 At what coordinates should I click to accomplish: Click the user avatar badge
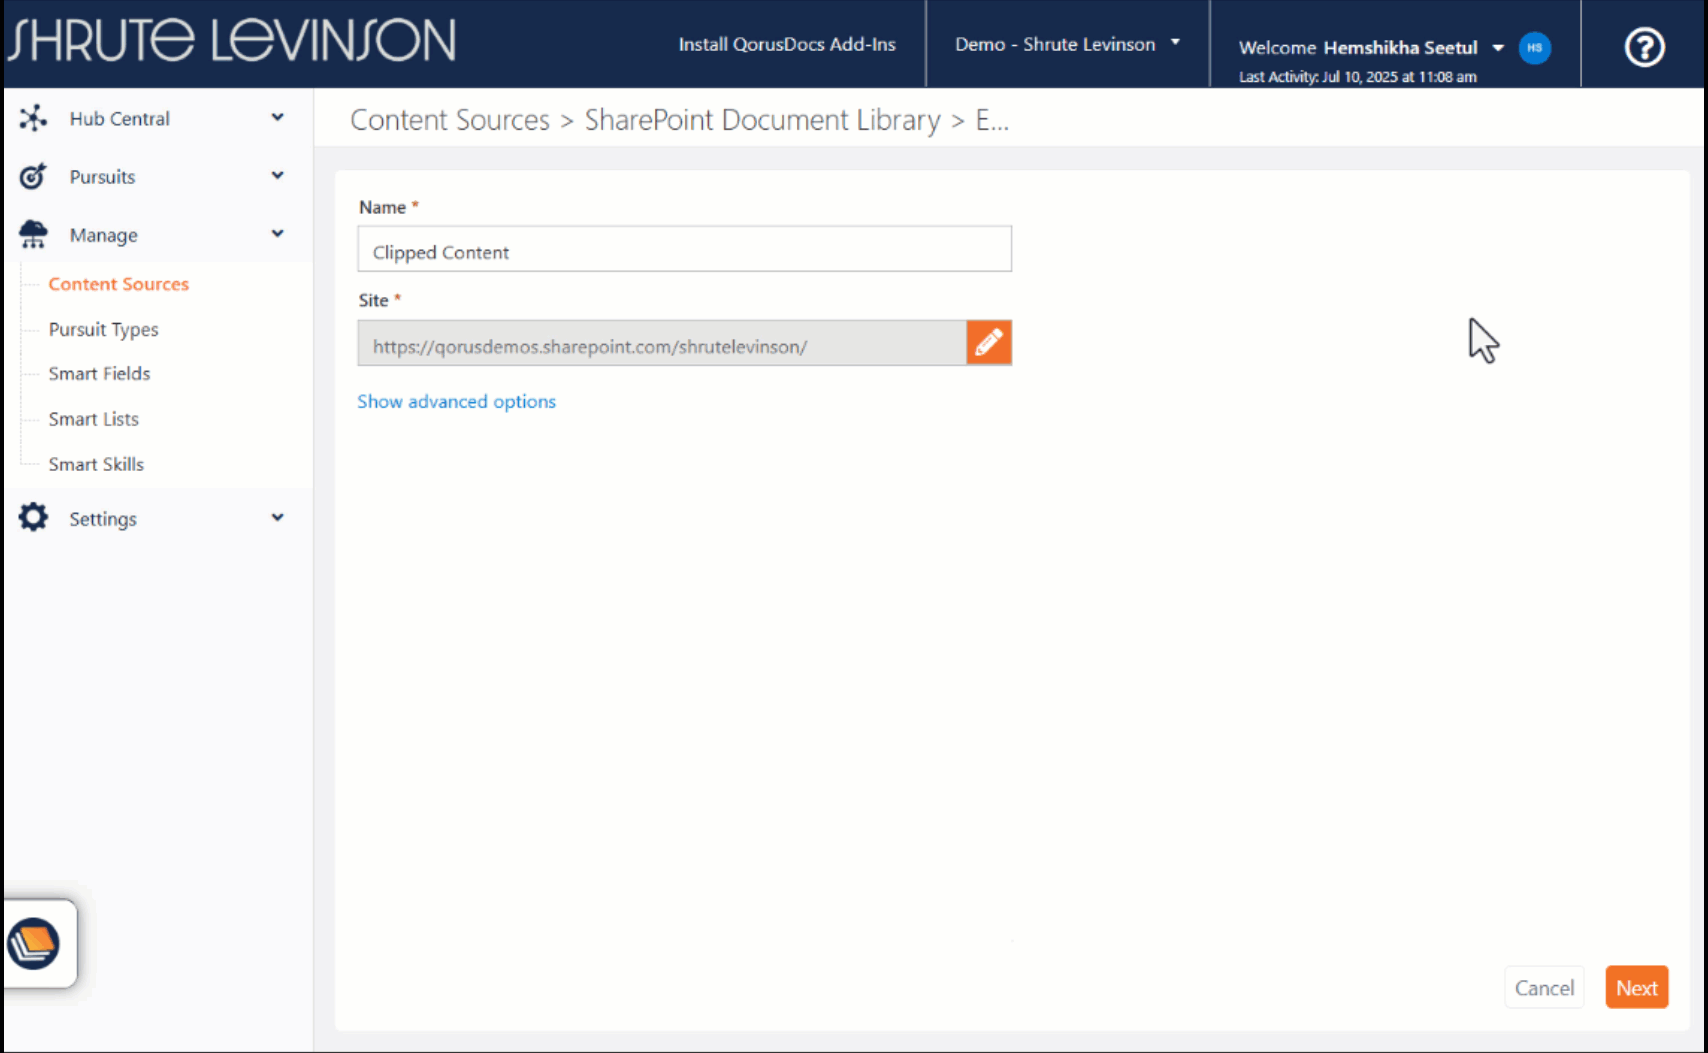1534,48
